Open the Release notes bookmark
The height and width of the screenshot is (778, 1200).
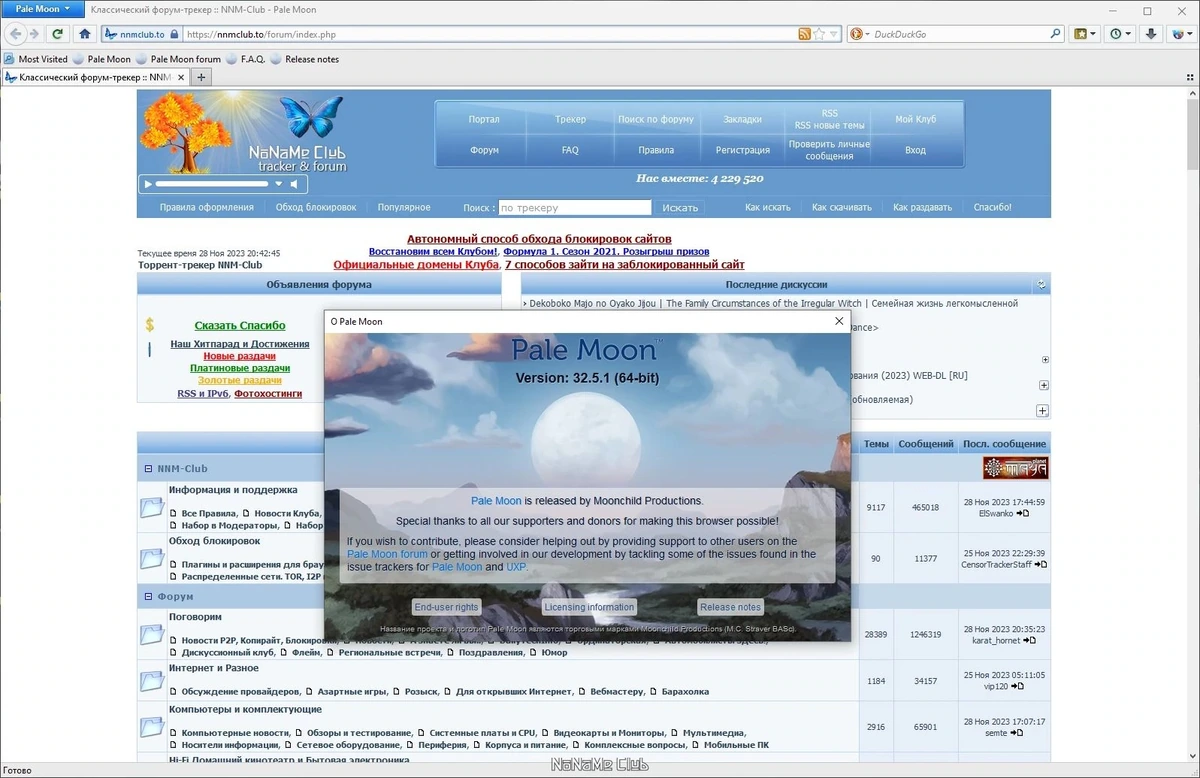pyautogui.click(x=305, y=59)
